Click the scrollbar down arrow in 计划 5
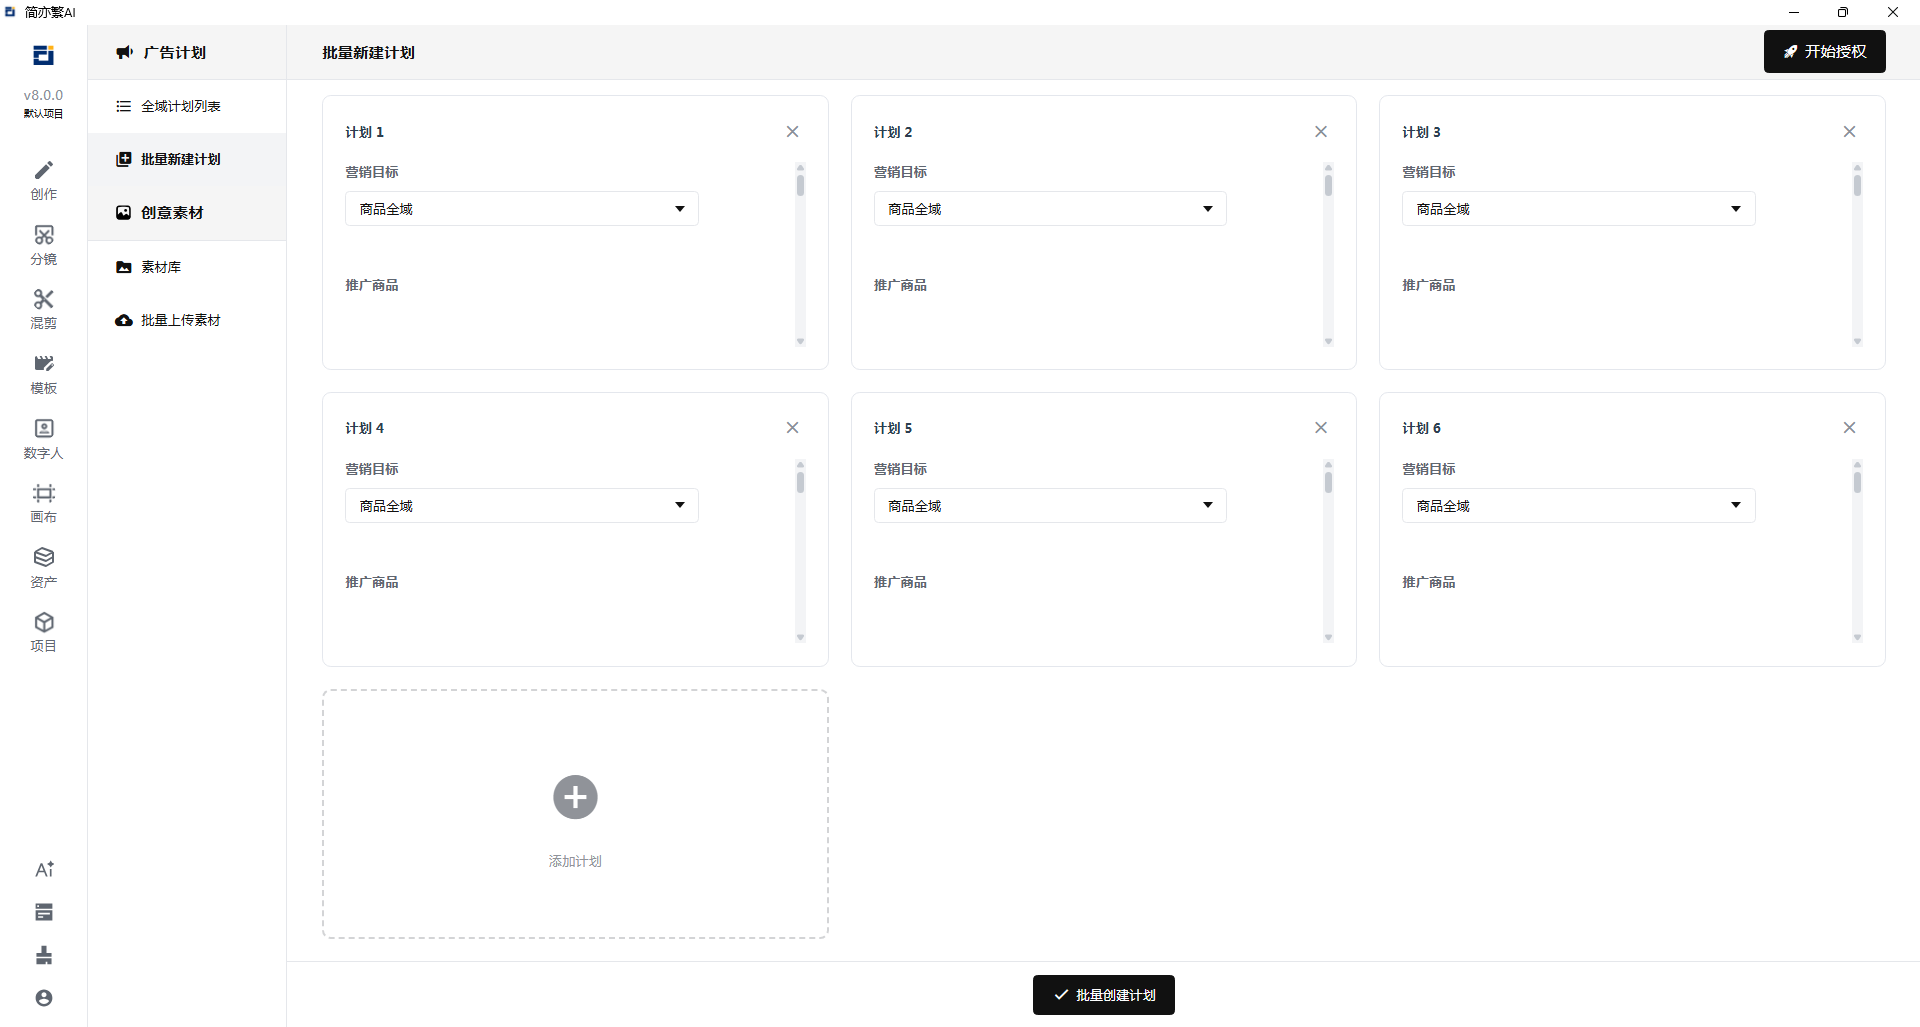Viewport: 1920px width, 1027px height. tap(1328, 638)
